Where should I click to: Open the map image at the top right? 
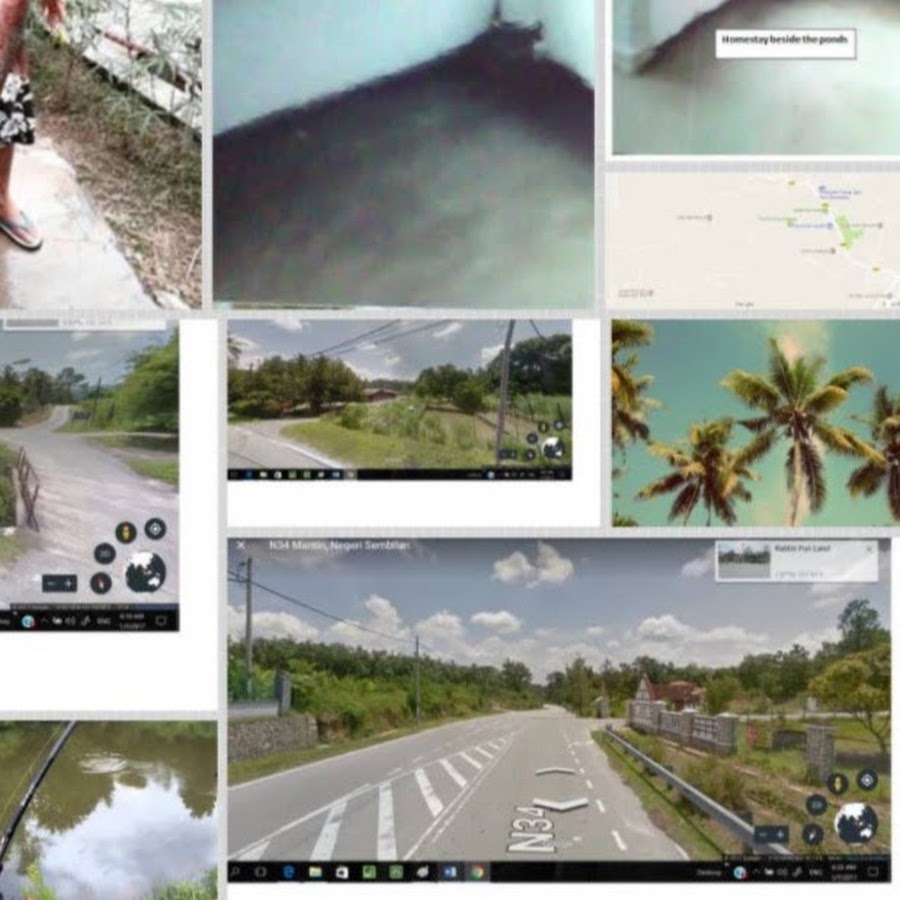(753, 240)
